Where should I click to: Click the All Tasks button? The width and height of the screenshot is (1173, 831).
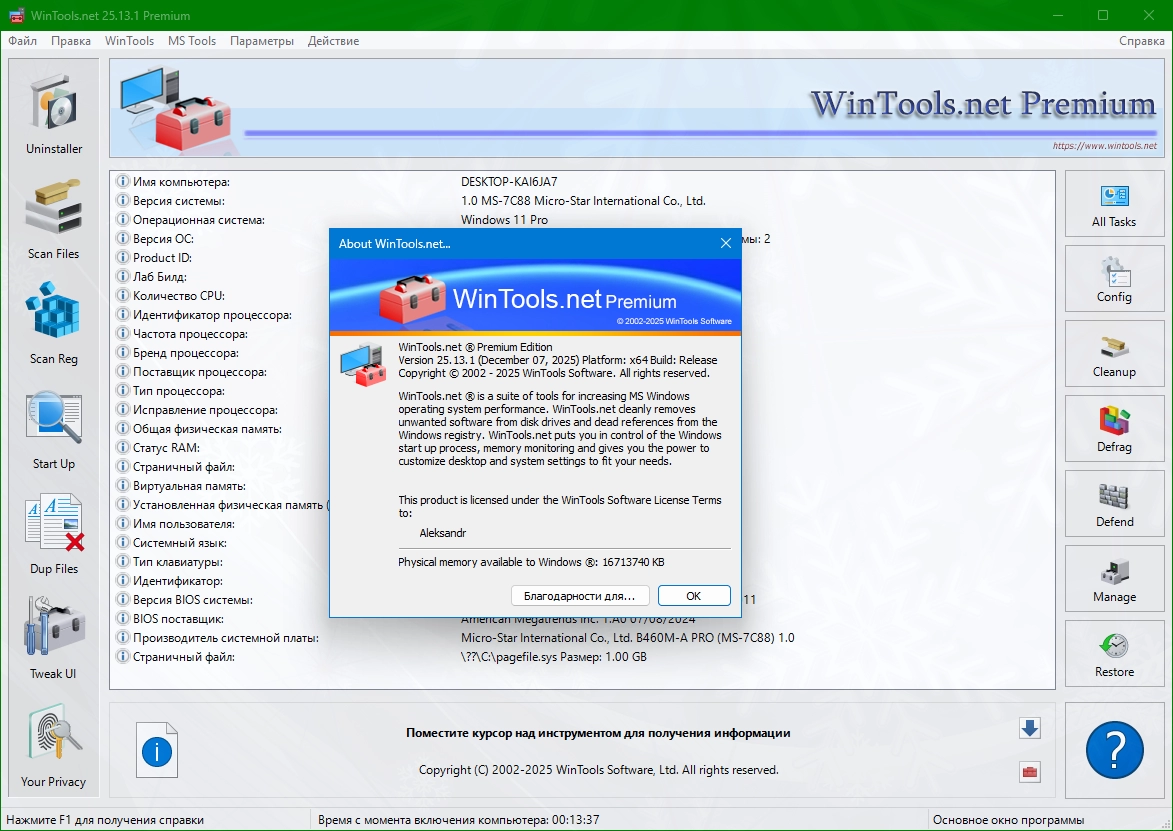click(x=1114, y=203)
